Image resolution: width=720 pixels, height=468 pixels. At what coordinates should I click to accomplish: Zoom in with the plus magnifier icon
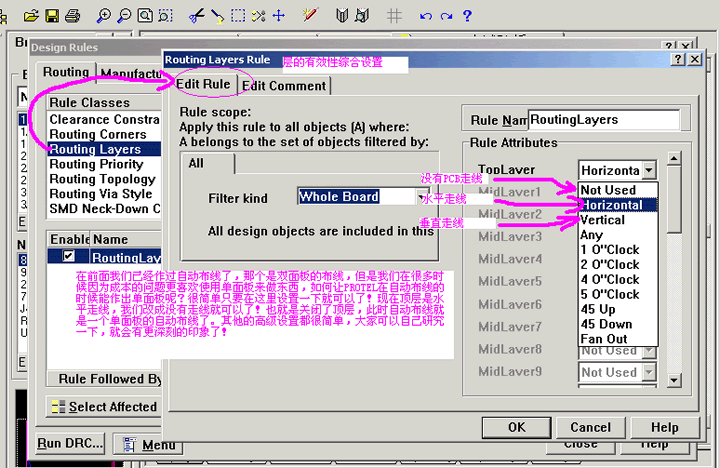pos(103,16)
